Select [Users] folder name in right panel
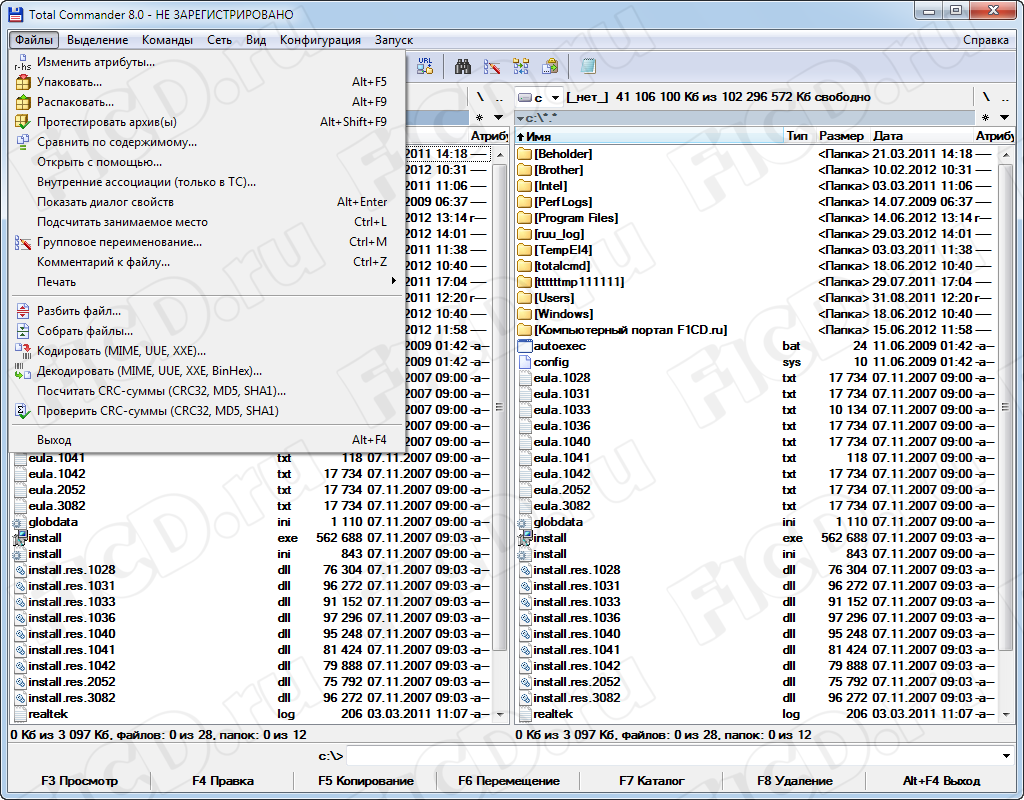This screenshot has width=1024, height=800. 554,298
